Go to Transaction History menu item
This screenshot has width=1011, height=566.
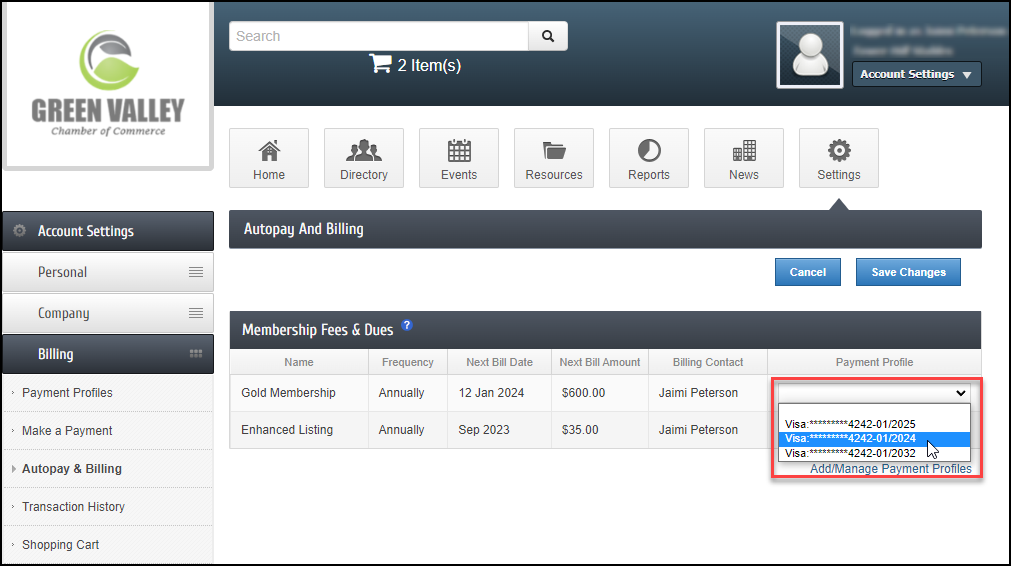tap(73, 507)
